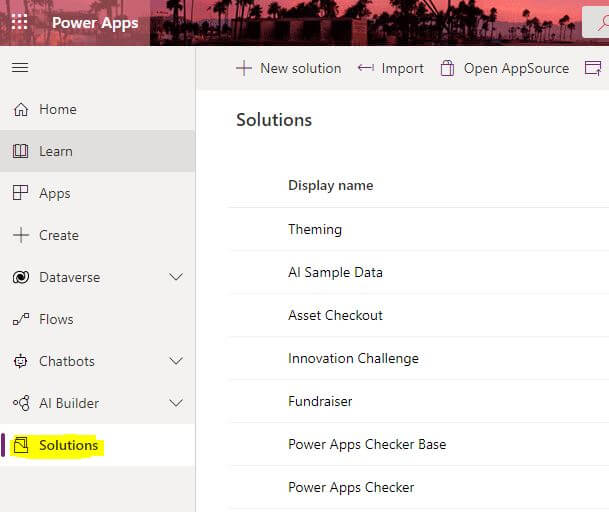Go to Home in navigation
Screen dimensions: 609x512
coord(97,110)
